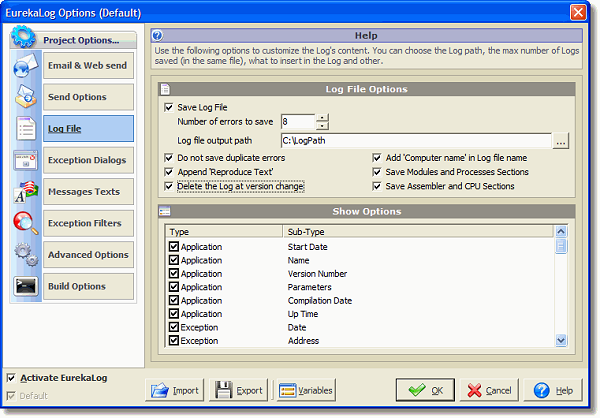Toggle Save Modules and Processes Sections
The height and width of the screenshot is (418, 600).
[x=377, y=172]
